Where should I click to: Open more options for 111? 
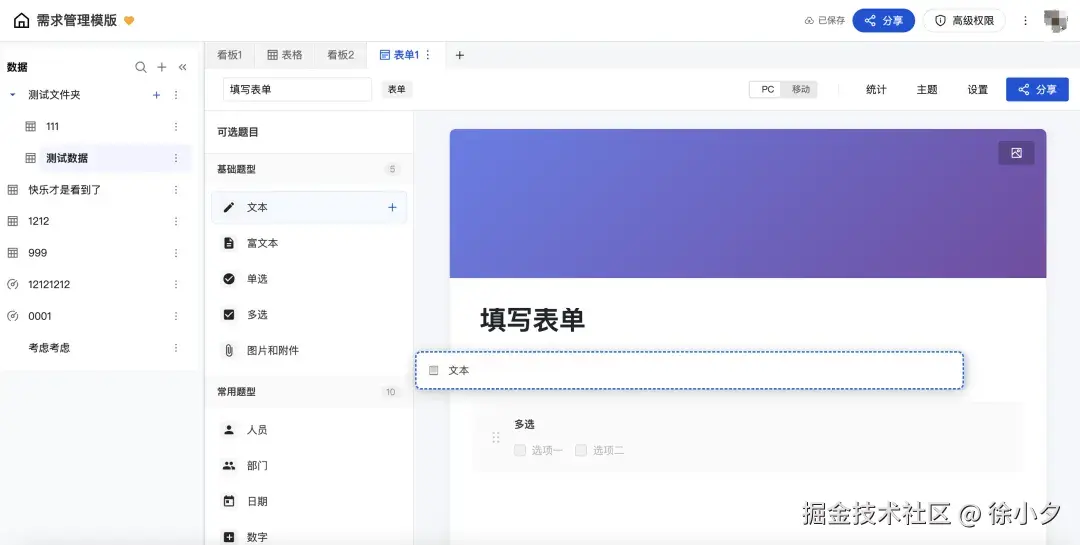click(176, 127)
